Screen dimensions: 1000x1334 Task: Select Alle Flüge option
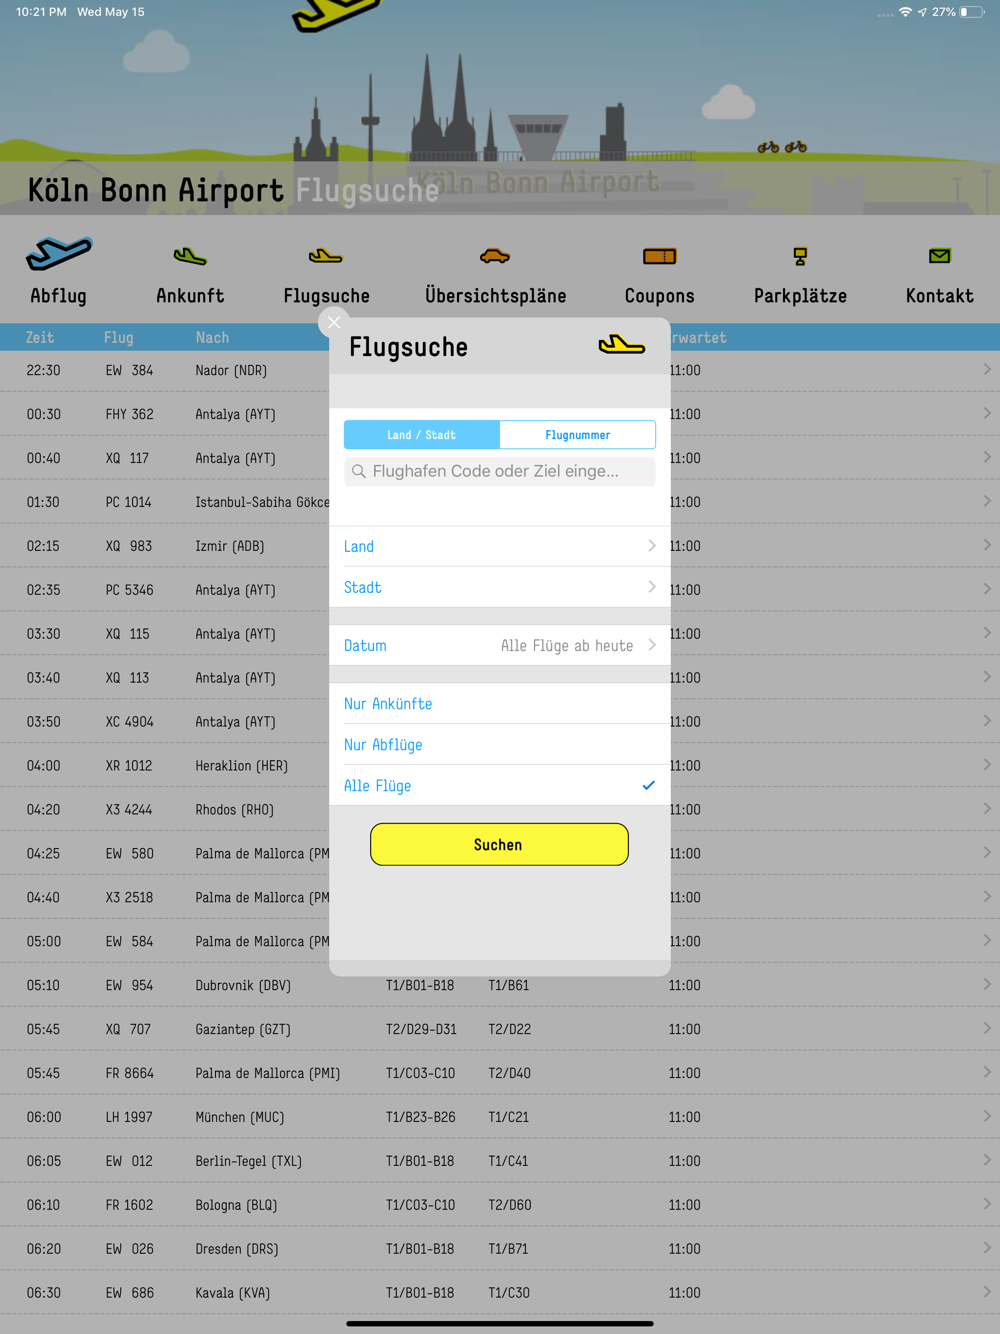click(500, 786)
